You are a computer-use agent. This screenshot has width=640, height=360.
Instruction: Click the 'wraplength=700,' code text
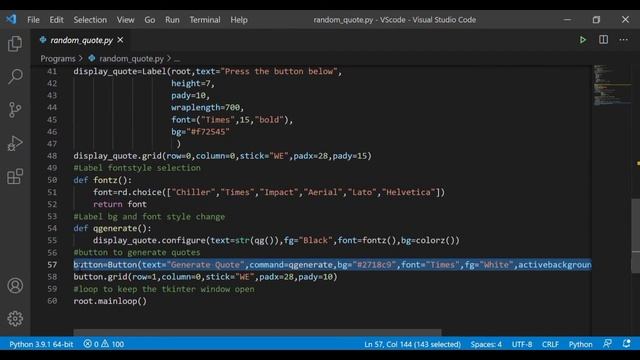pyautogui.click(x=207, y=107)
